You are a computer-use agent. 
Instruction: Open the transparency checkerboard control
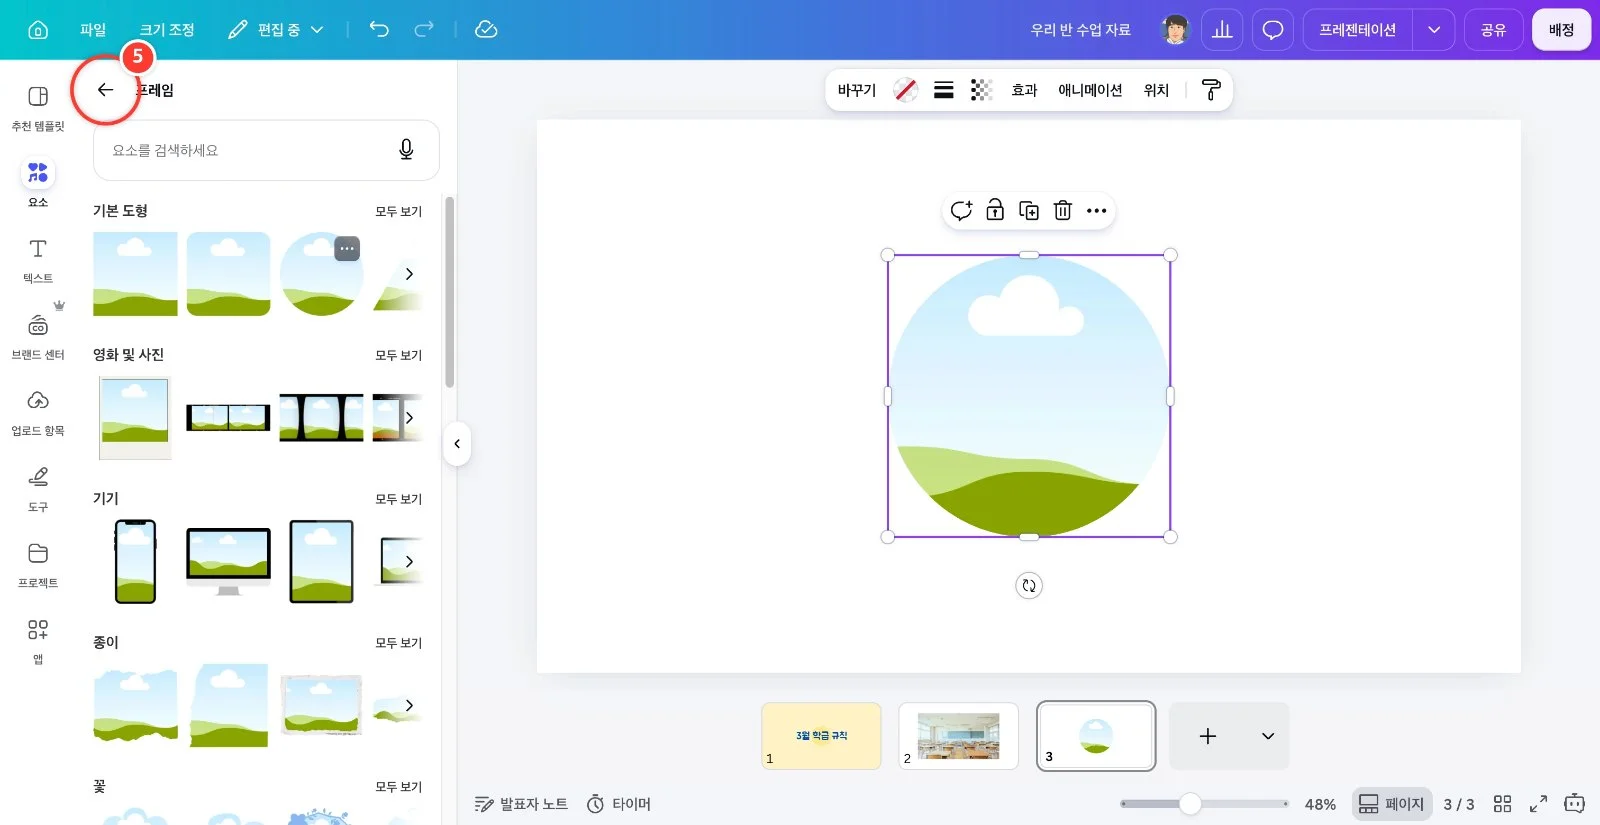[x=982, y=90]
